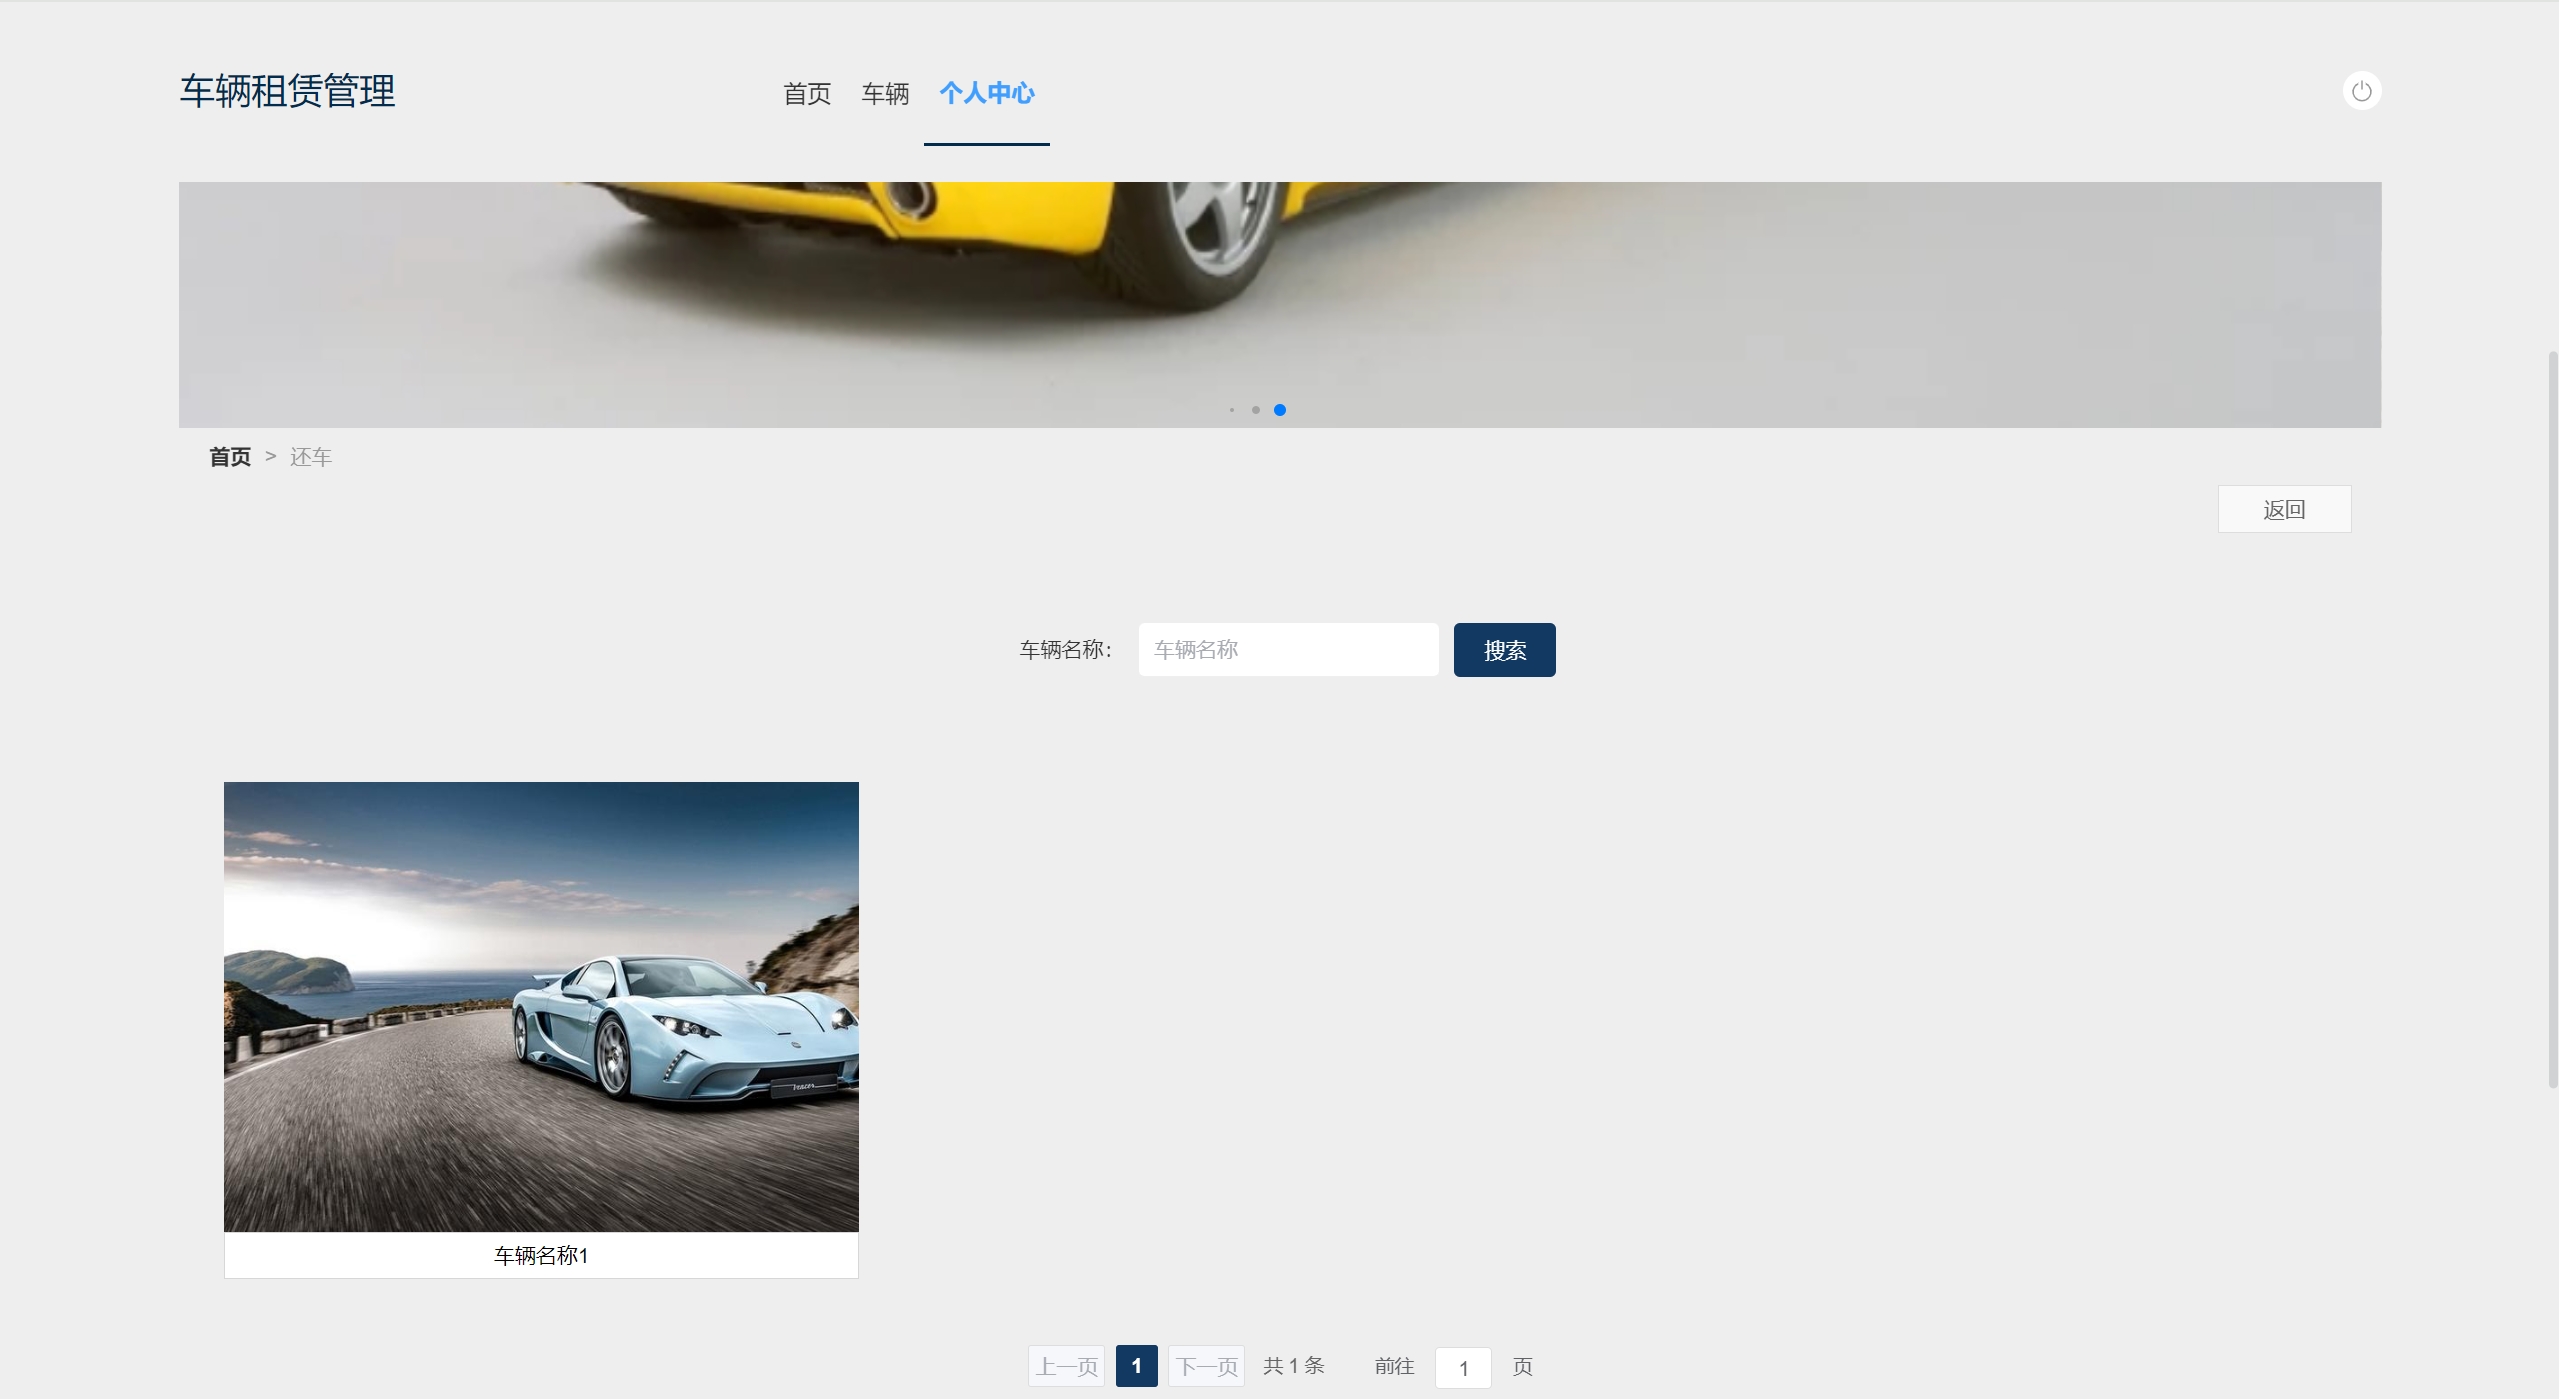
Task: Click the vertical page scrollbar
Action: click(2552, 720)
